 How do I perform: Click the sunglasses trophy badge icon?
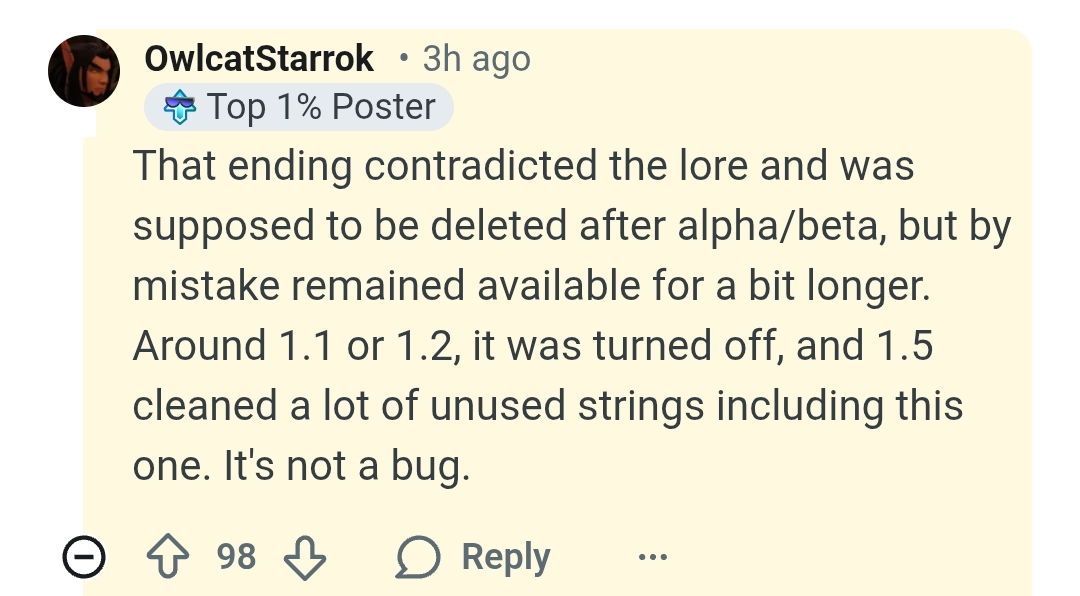click(180, 107)
